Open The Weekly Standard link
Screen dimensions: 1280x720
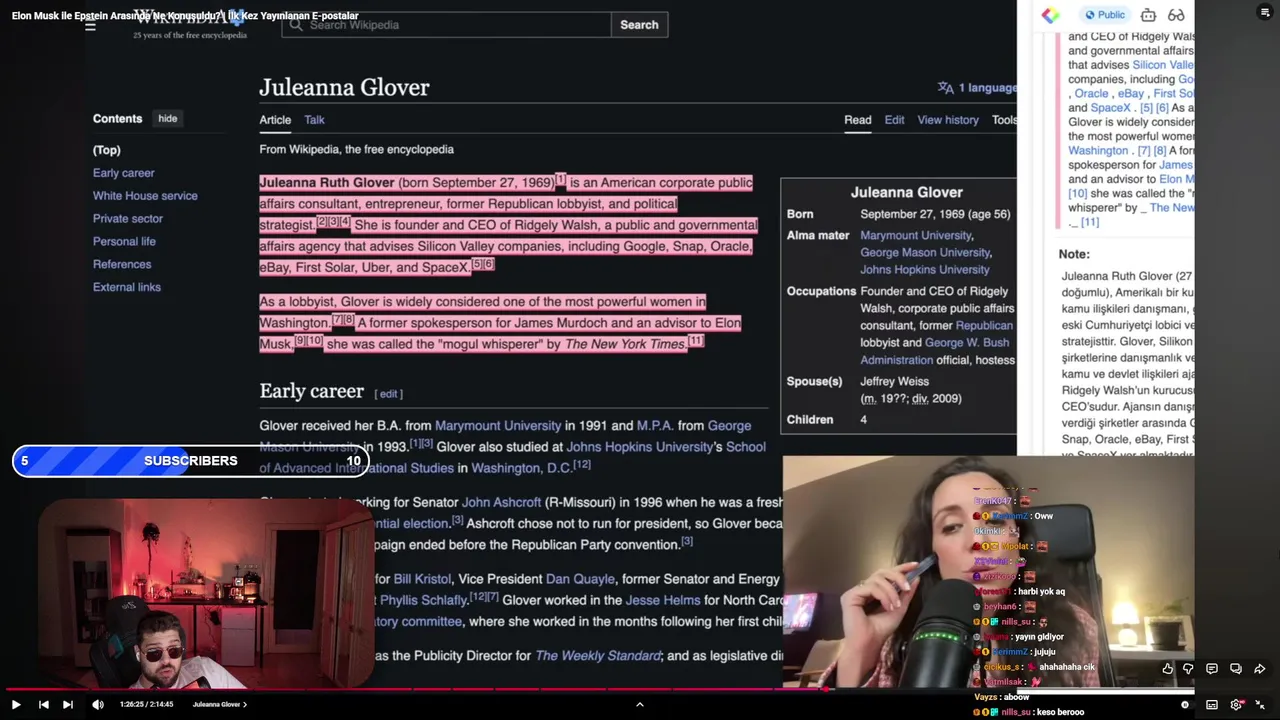tap(598, 656)
